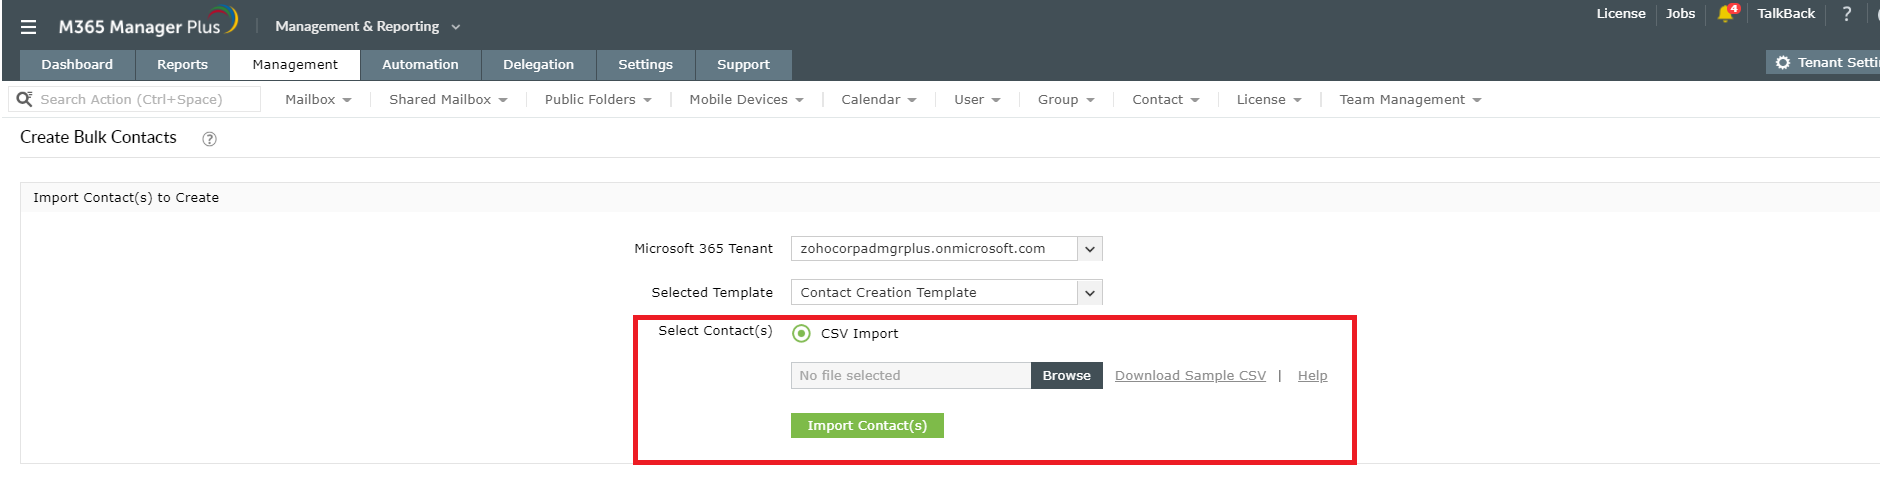The height and width of the screenshot is (491, 1880).
Task: Click the Browse button
Action: (1066, 376)
